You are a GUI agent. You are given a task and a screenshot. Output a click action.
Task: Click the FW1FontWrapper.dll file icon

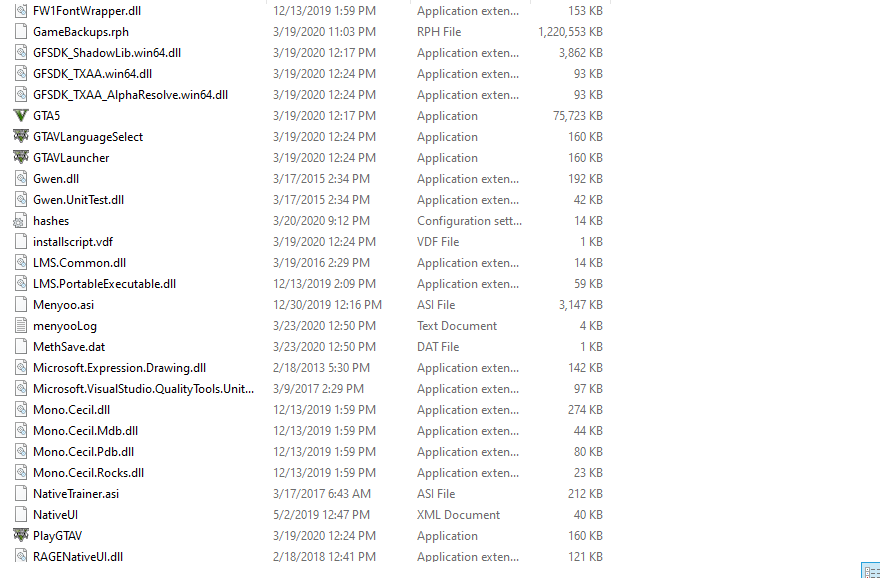(21, 11)
